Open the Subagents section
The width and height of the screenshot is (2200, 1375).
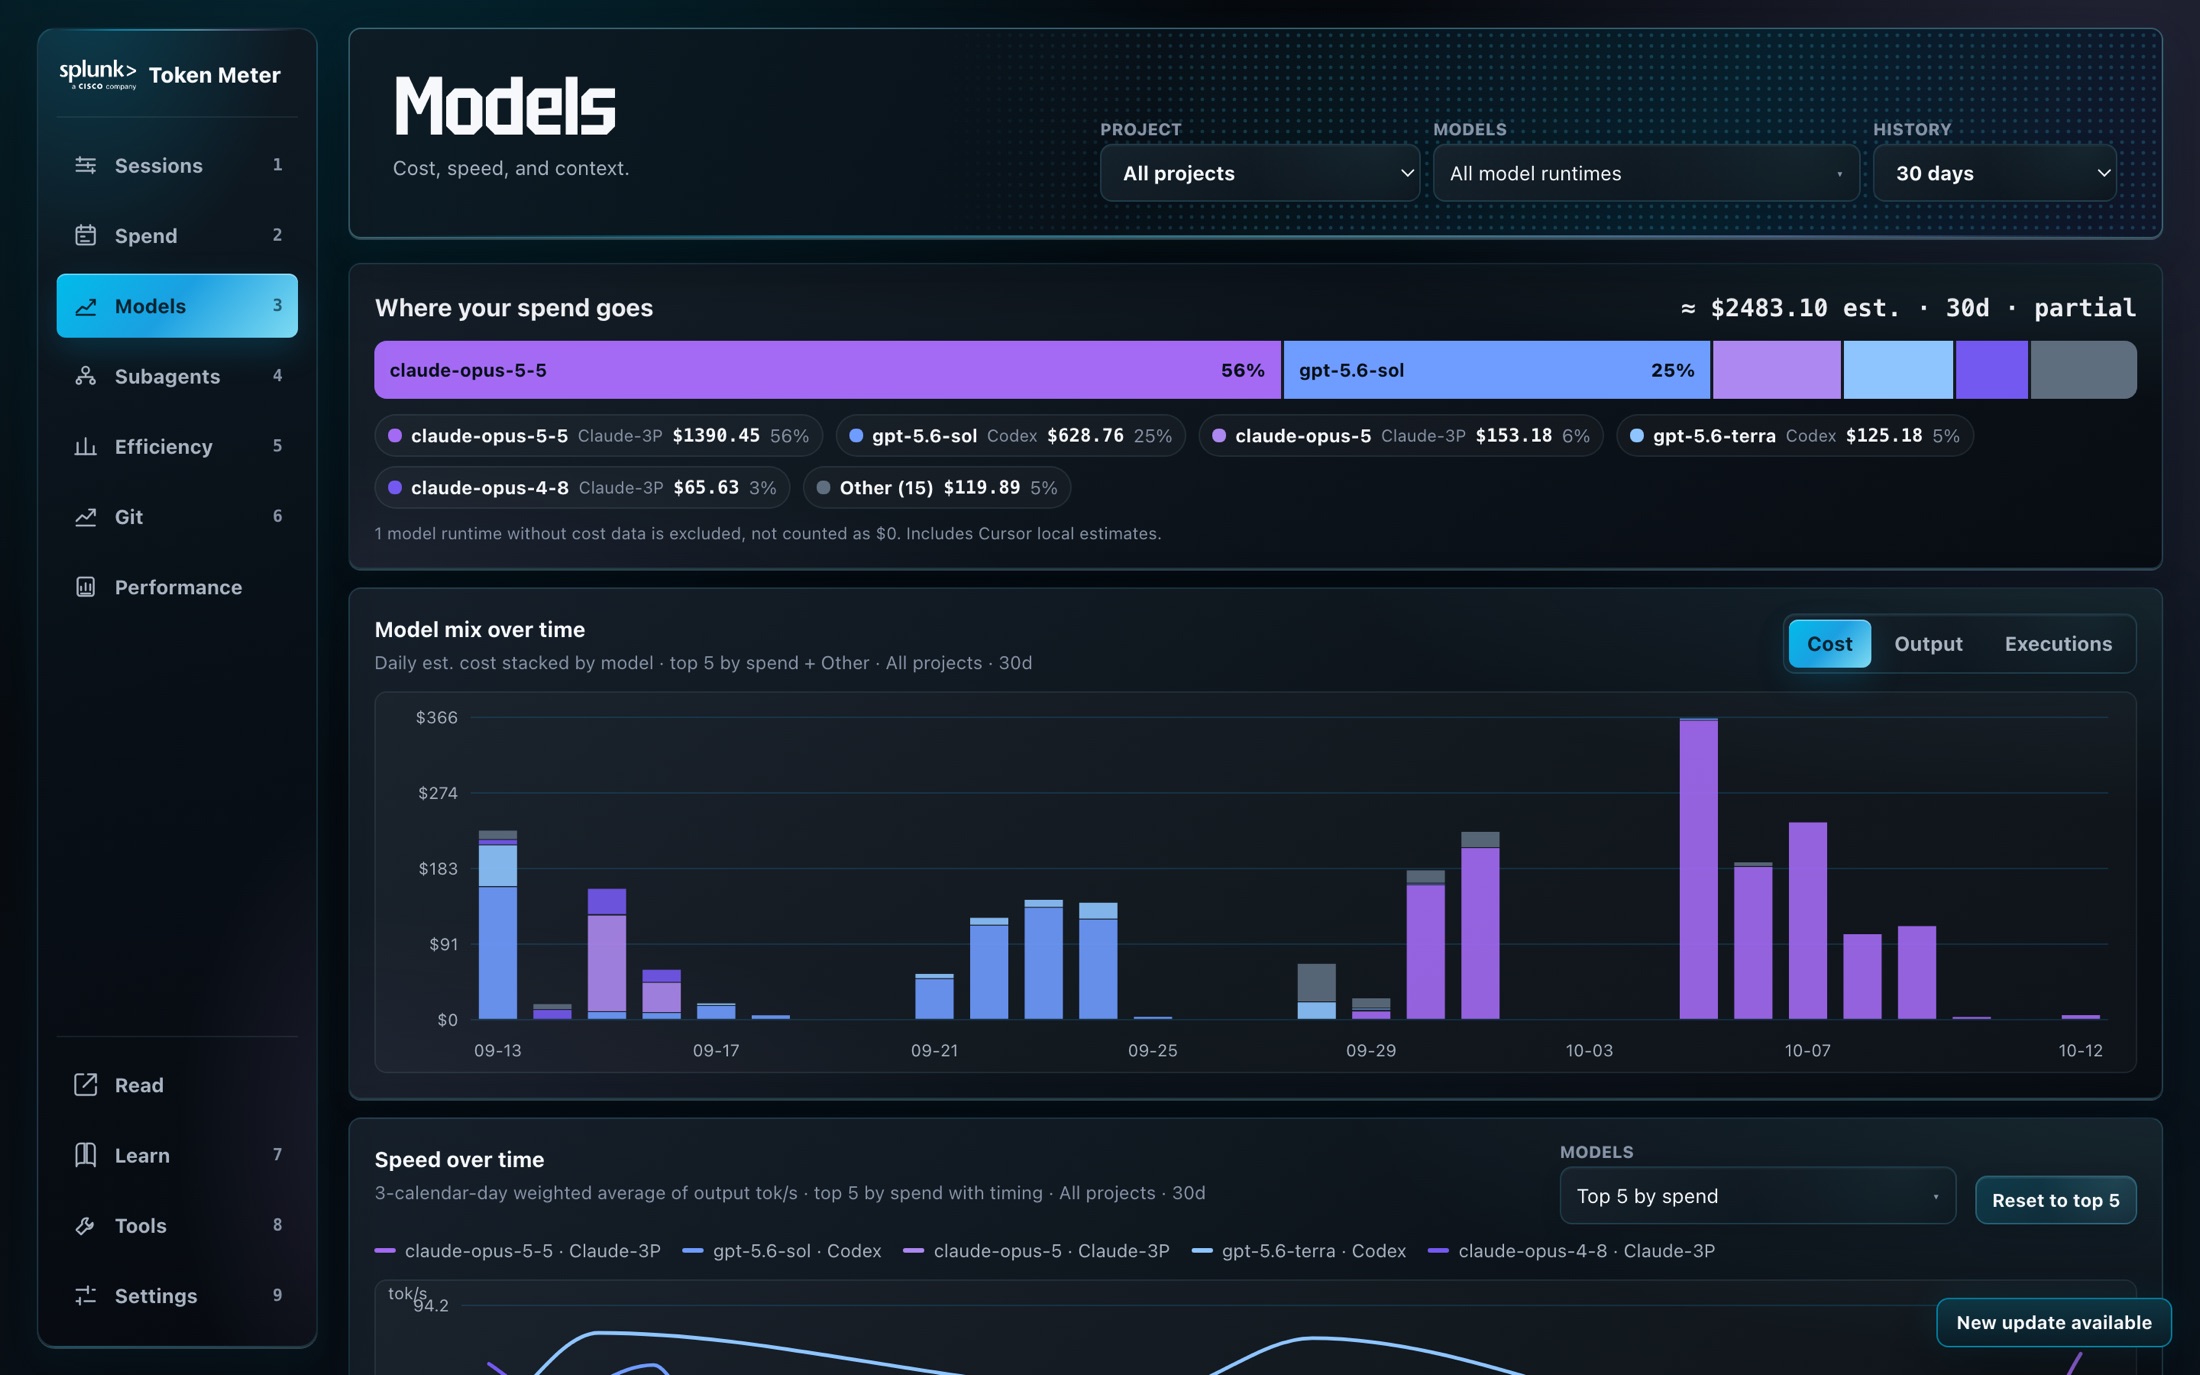177,376
